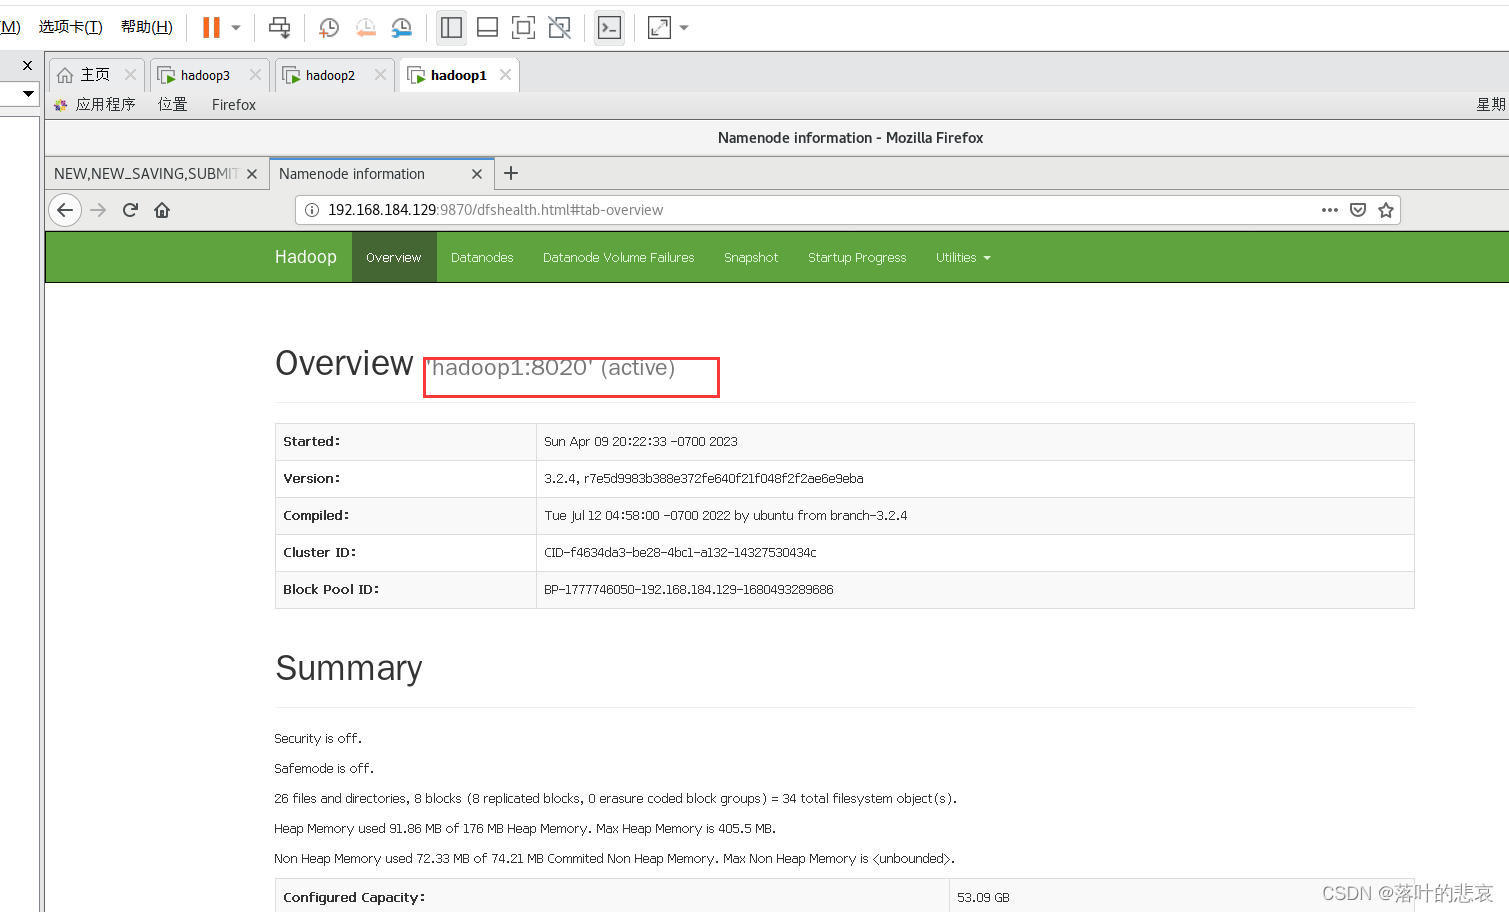
Task: Click the Hadoop brand link
Action: pyautogui.click(x=306, y=257)
